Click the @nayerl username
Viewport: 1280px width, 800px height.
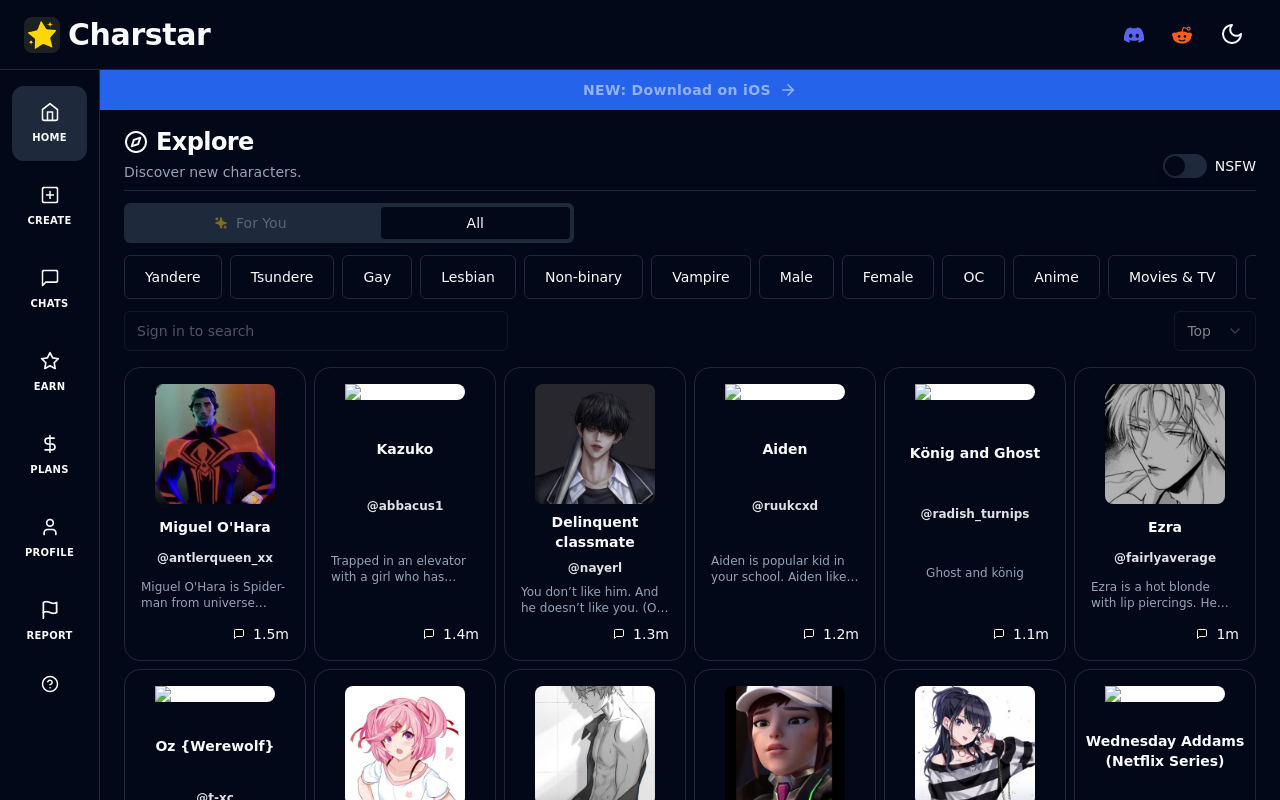[x=595, y=568]
